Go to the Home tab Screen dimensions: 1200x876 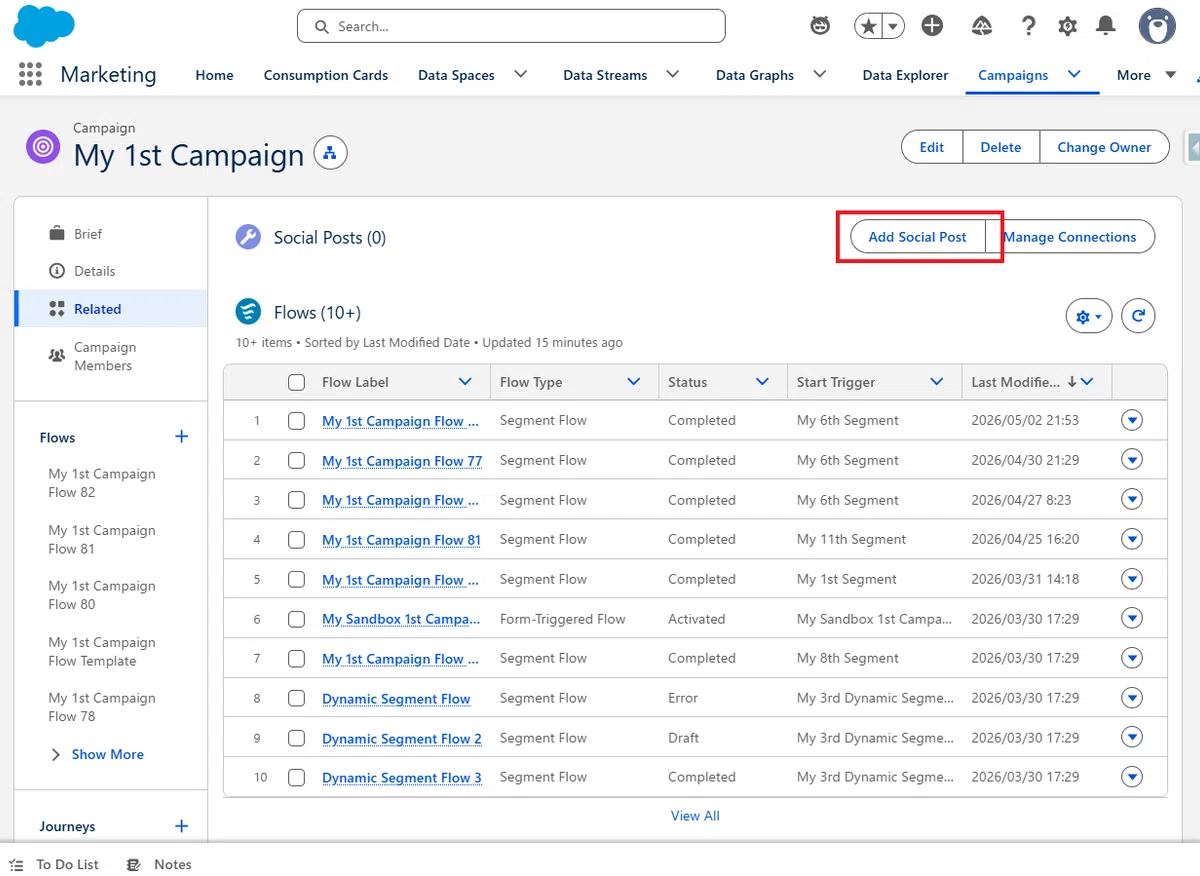tap(214, 75)
